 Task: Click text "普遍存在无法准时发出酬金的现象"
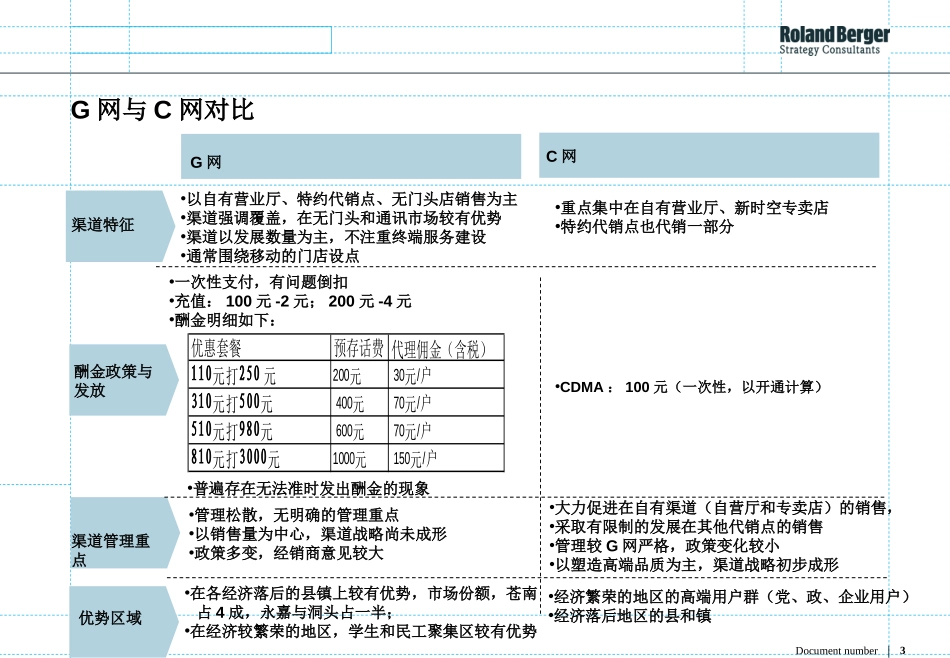[311, 488]
